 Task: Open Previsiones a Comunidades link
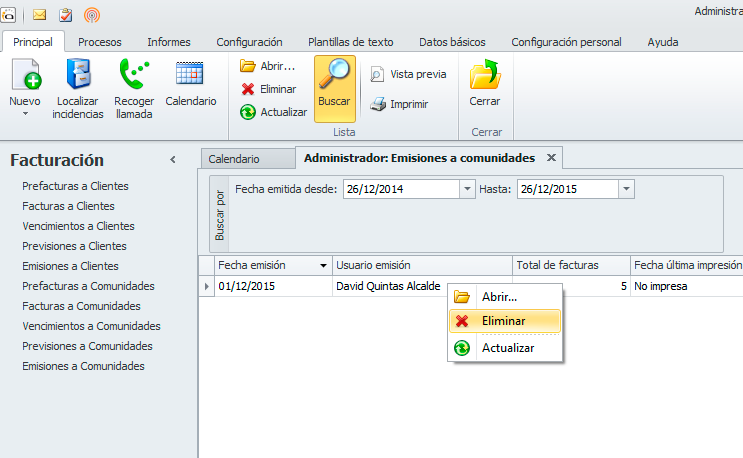click(x=87, y=346)
